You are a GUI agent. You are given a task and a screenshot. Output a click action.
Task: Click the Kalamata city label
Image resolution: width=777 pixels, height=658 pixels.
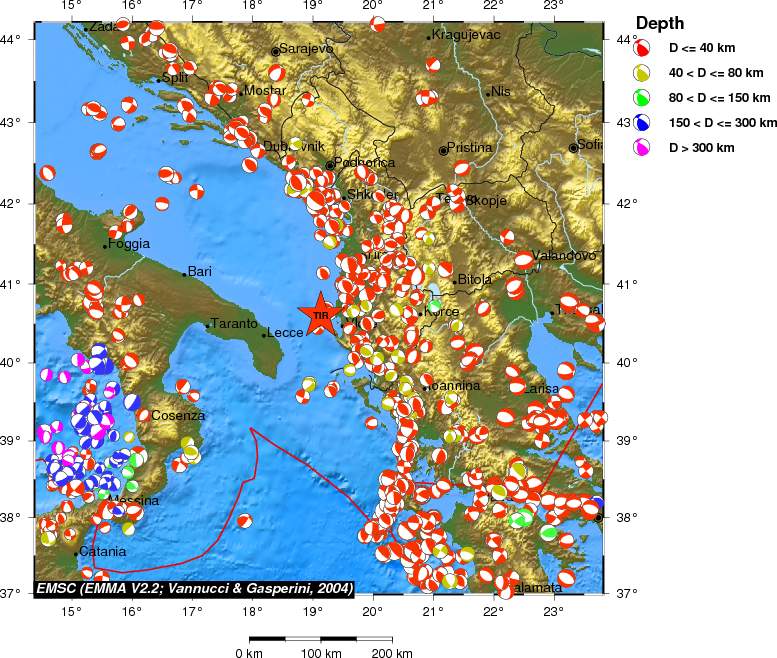pyautogui.click(x=535, y=588)
